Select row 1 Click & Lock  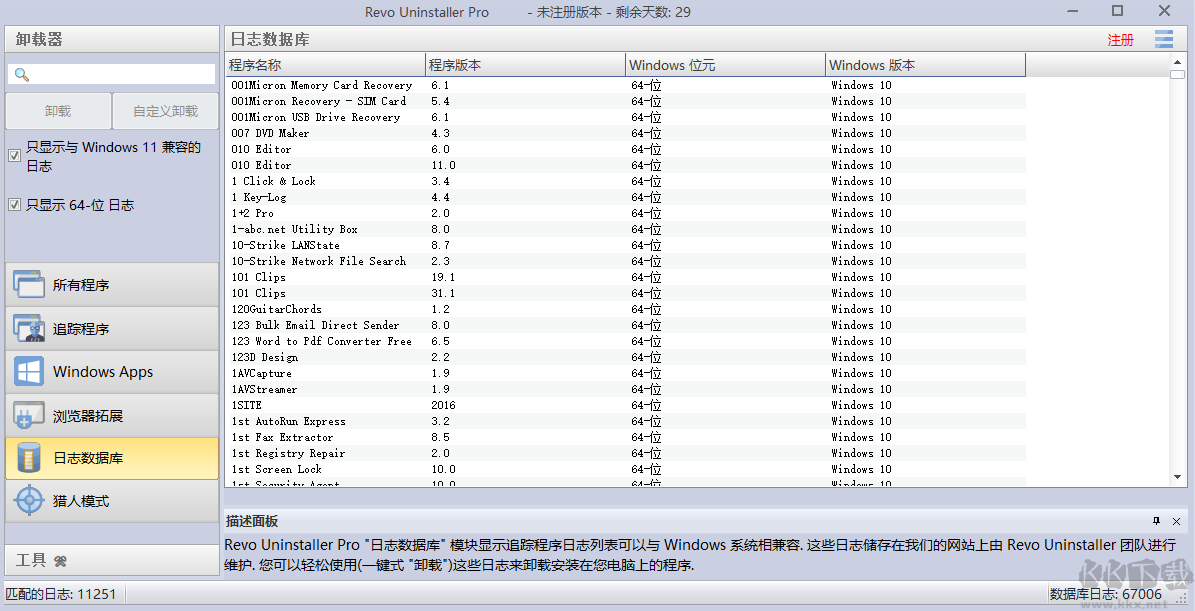coord(626,181)
